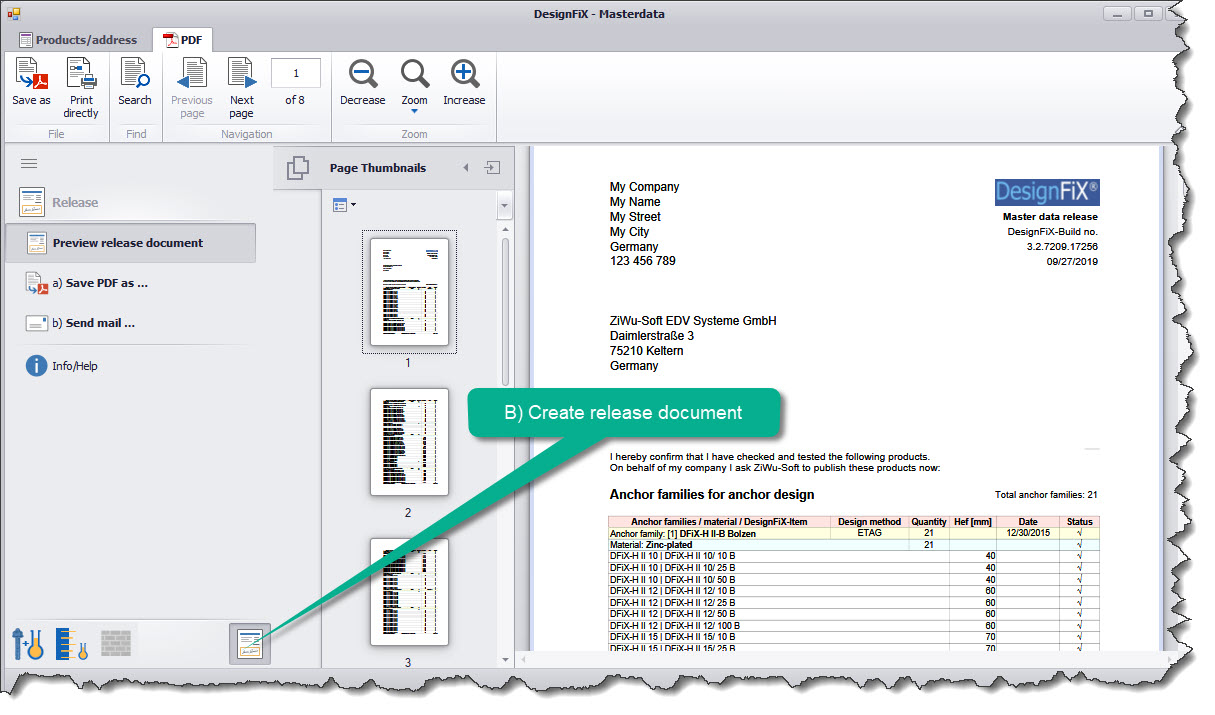This screenshot has height=715, width=1215.
Task: Click the DesignFiX logo in document
Action: (x=1047, y=192)
